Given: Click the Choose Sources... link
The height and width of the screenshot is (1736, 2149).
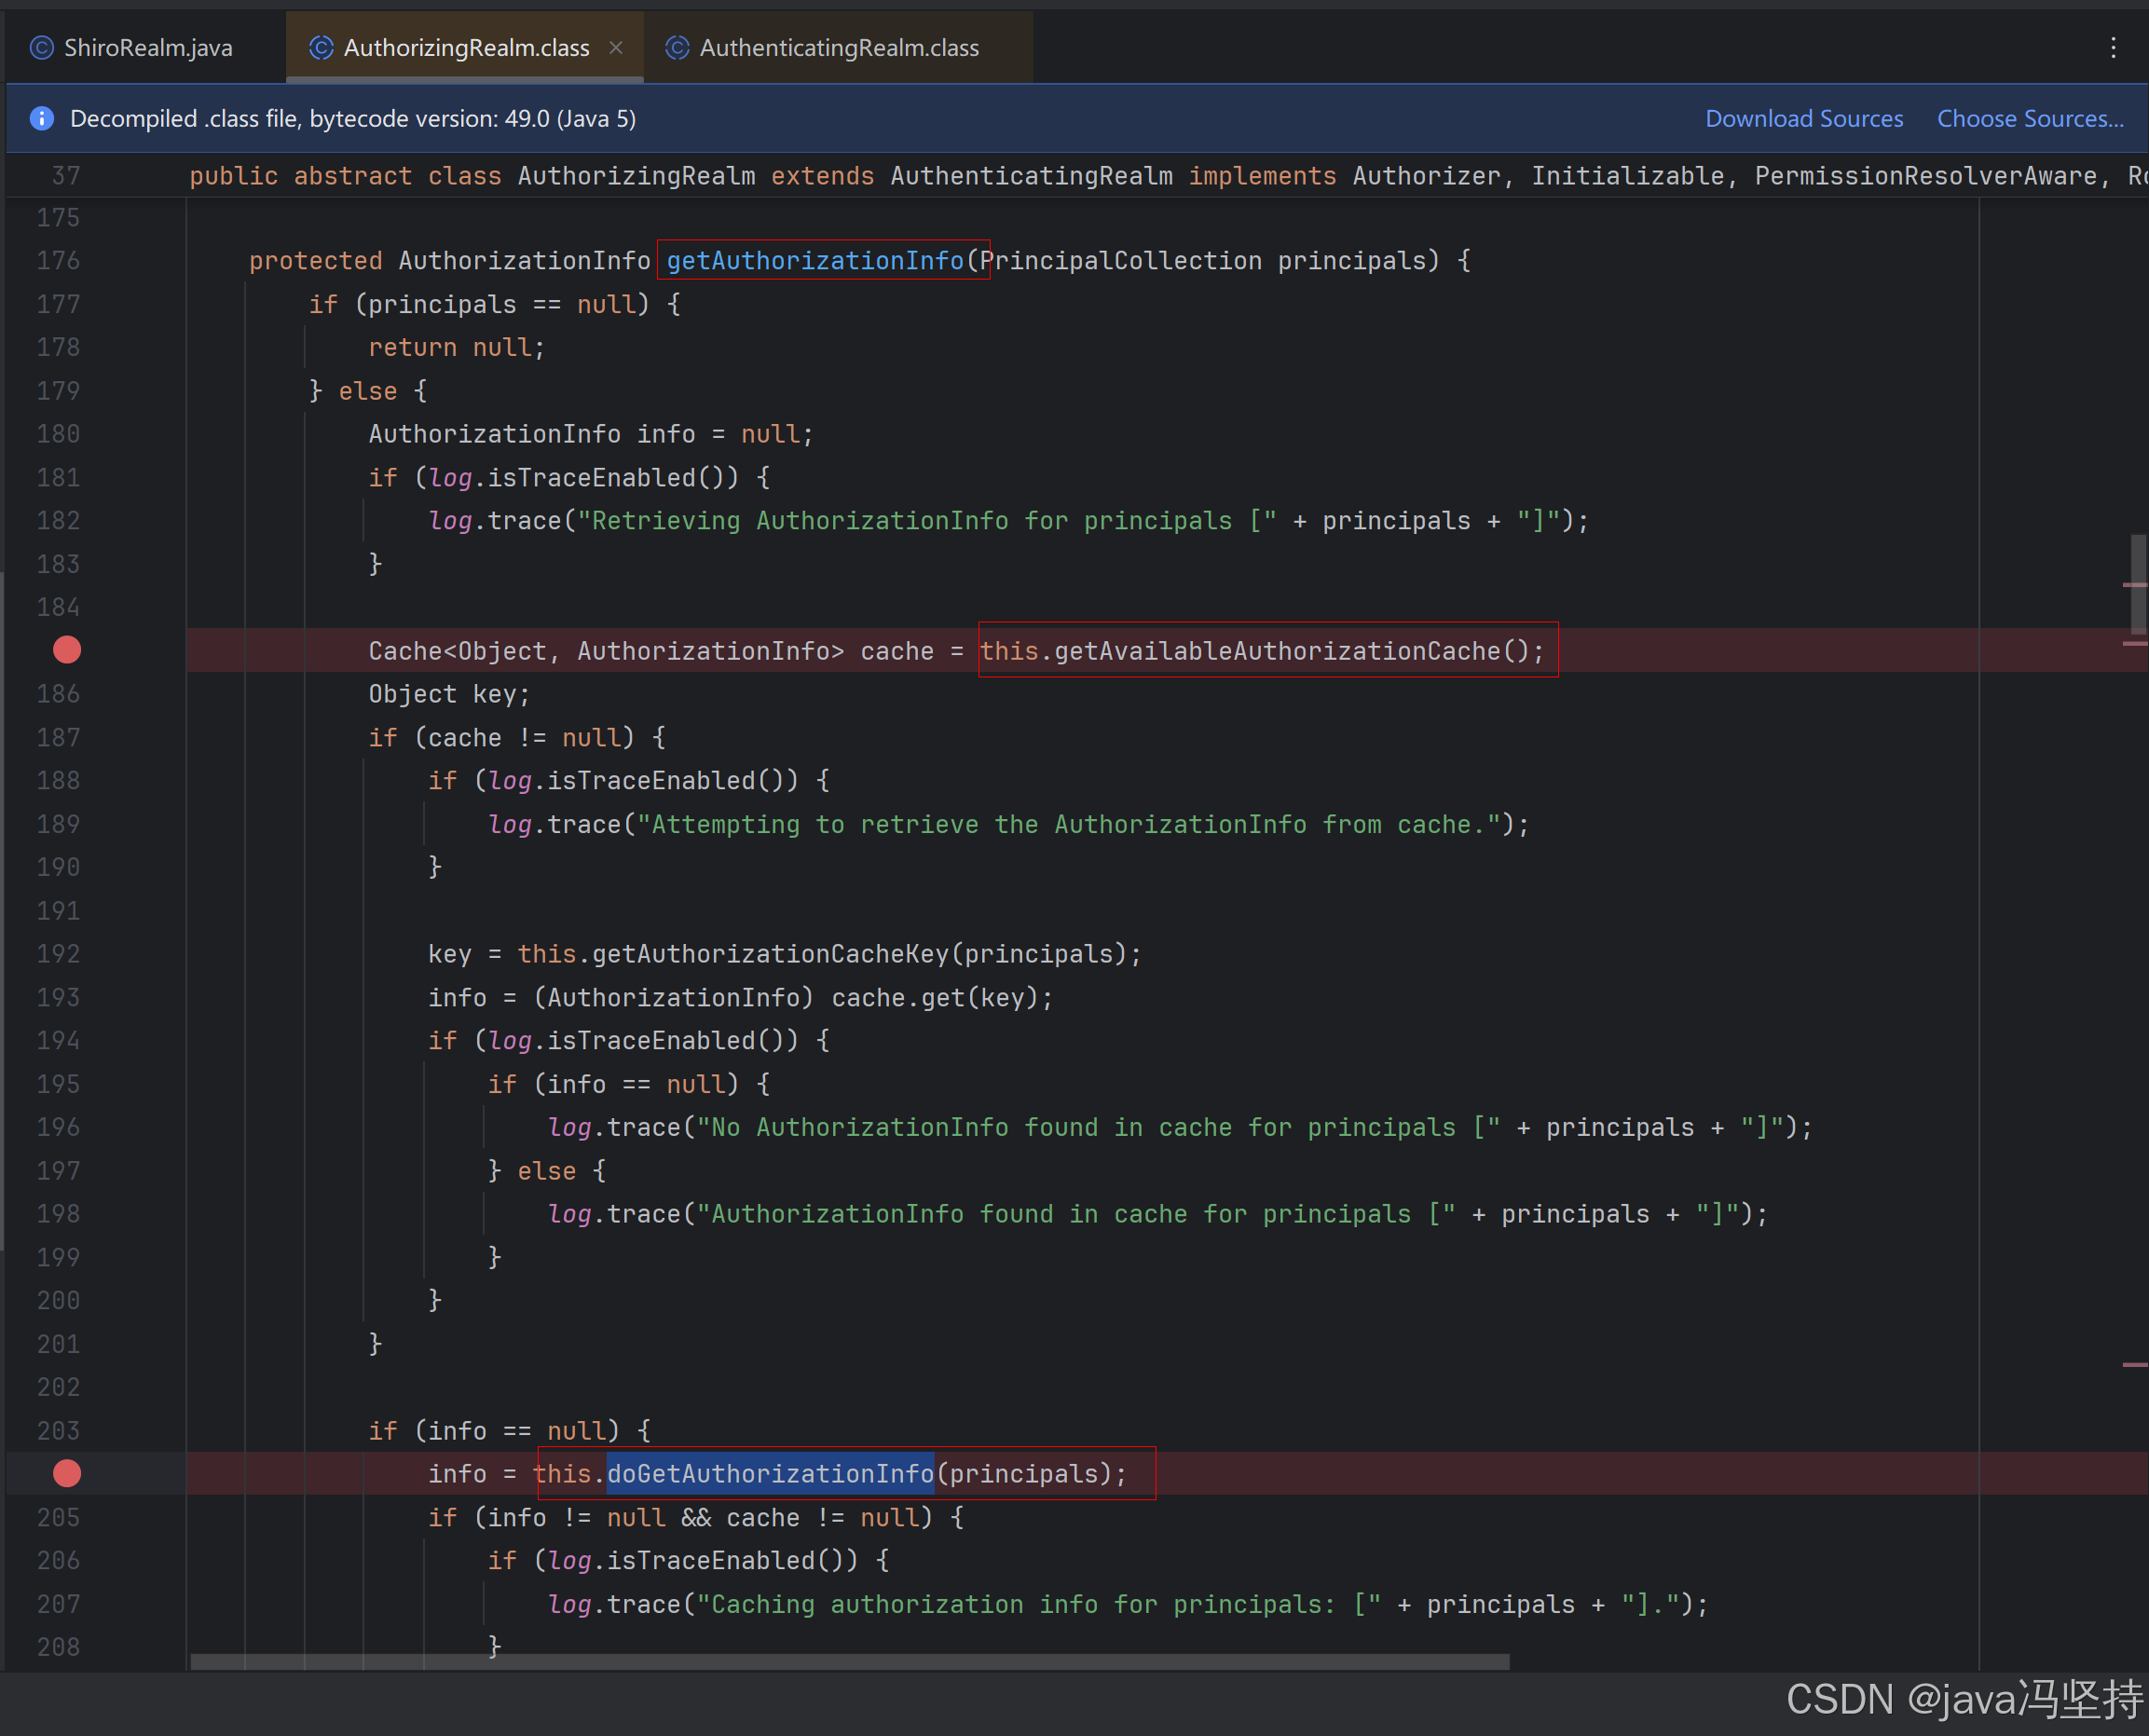Looking at the screenshot, I should (2030, 118).
